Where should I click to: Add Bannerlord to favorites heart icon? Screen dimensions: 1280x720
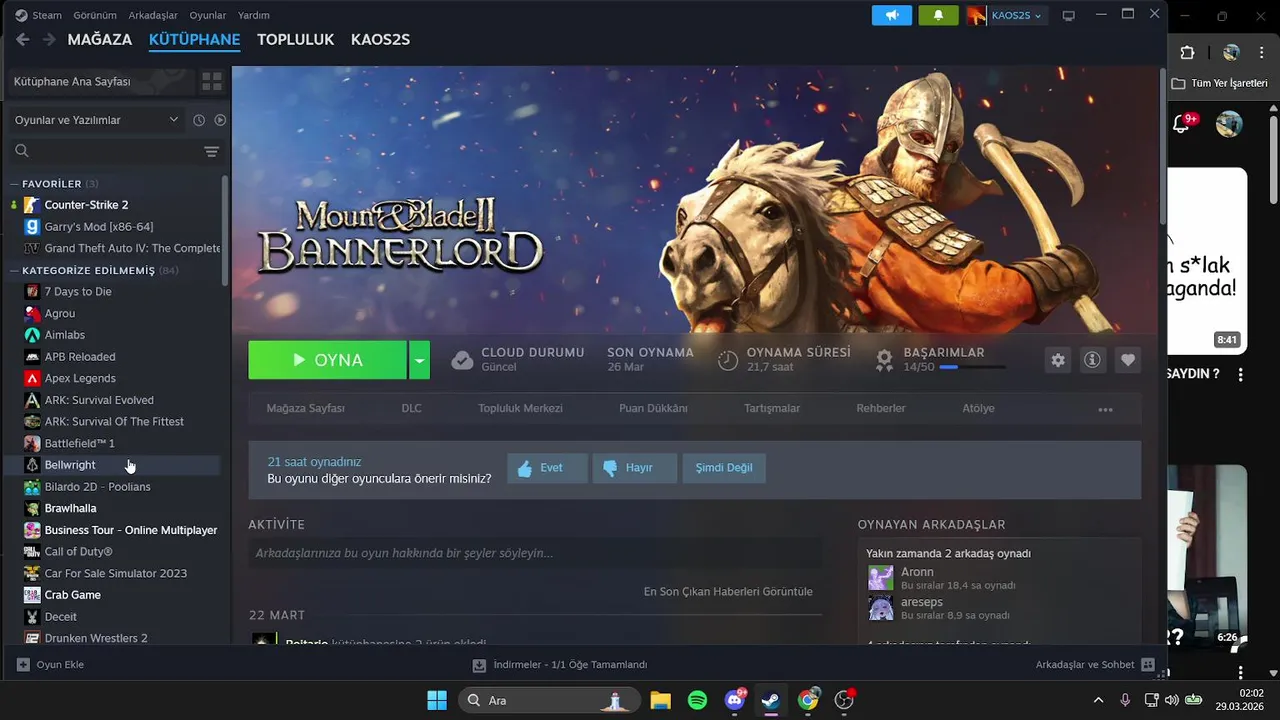[1128, 360]
